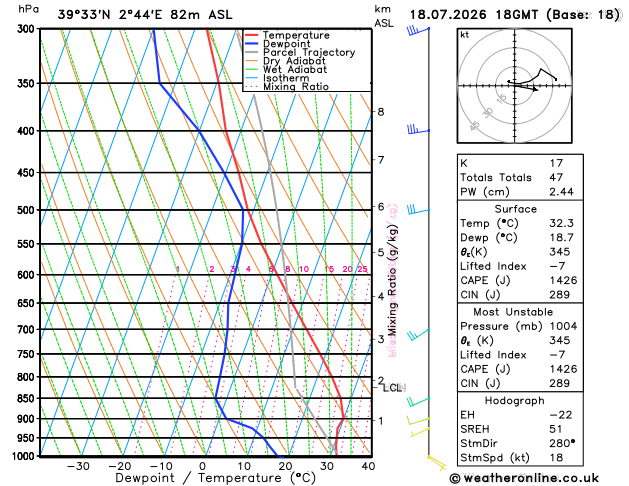Screen dimensions: 629x486
Task: Click the '850' hPa pressure axis label
Action: [x=28, y=399]
